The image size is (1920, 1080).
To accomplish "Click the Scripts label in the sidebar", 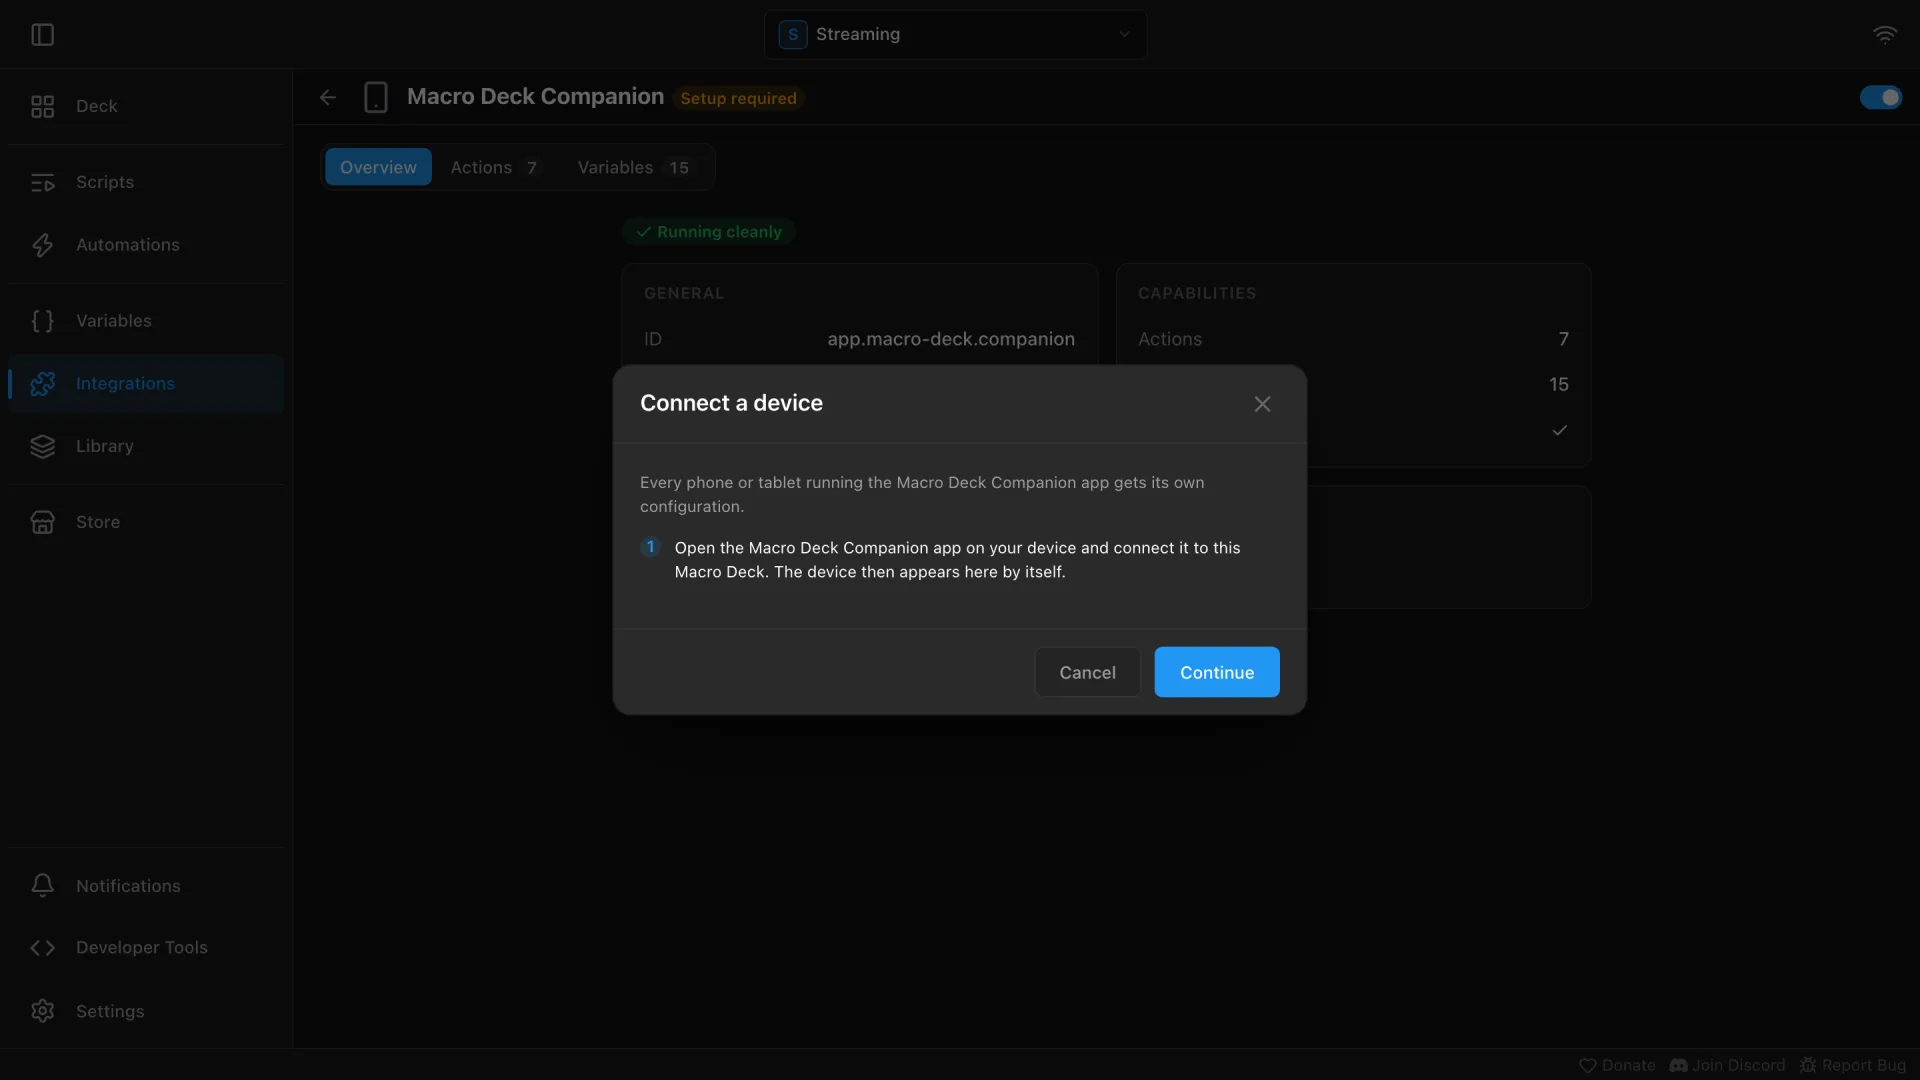I will tap(105, 182).
